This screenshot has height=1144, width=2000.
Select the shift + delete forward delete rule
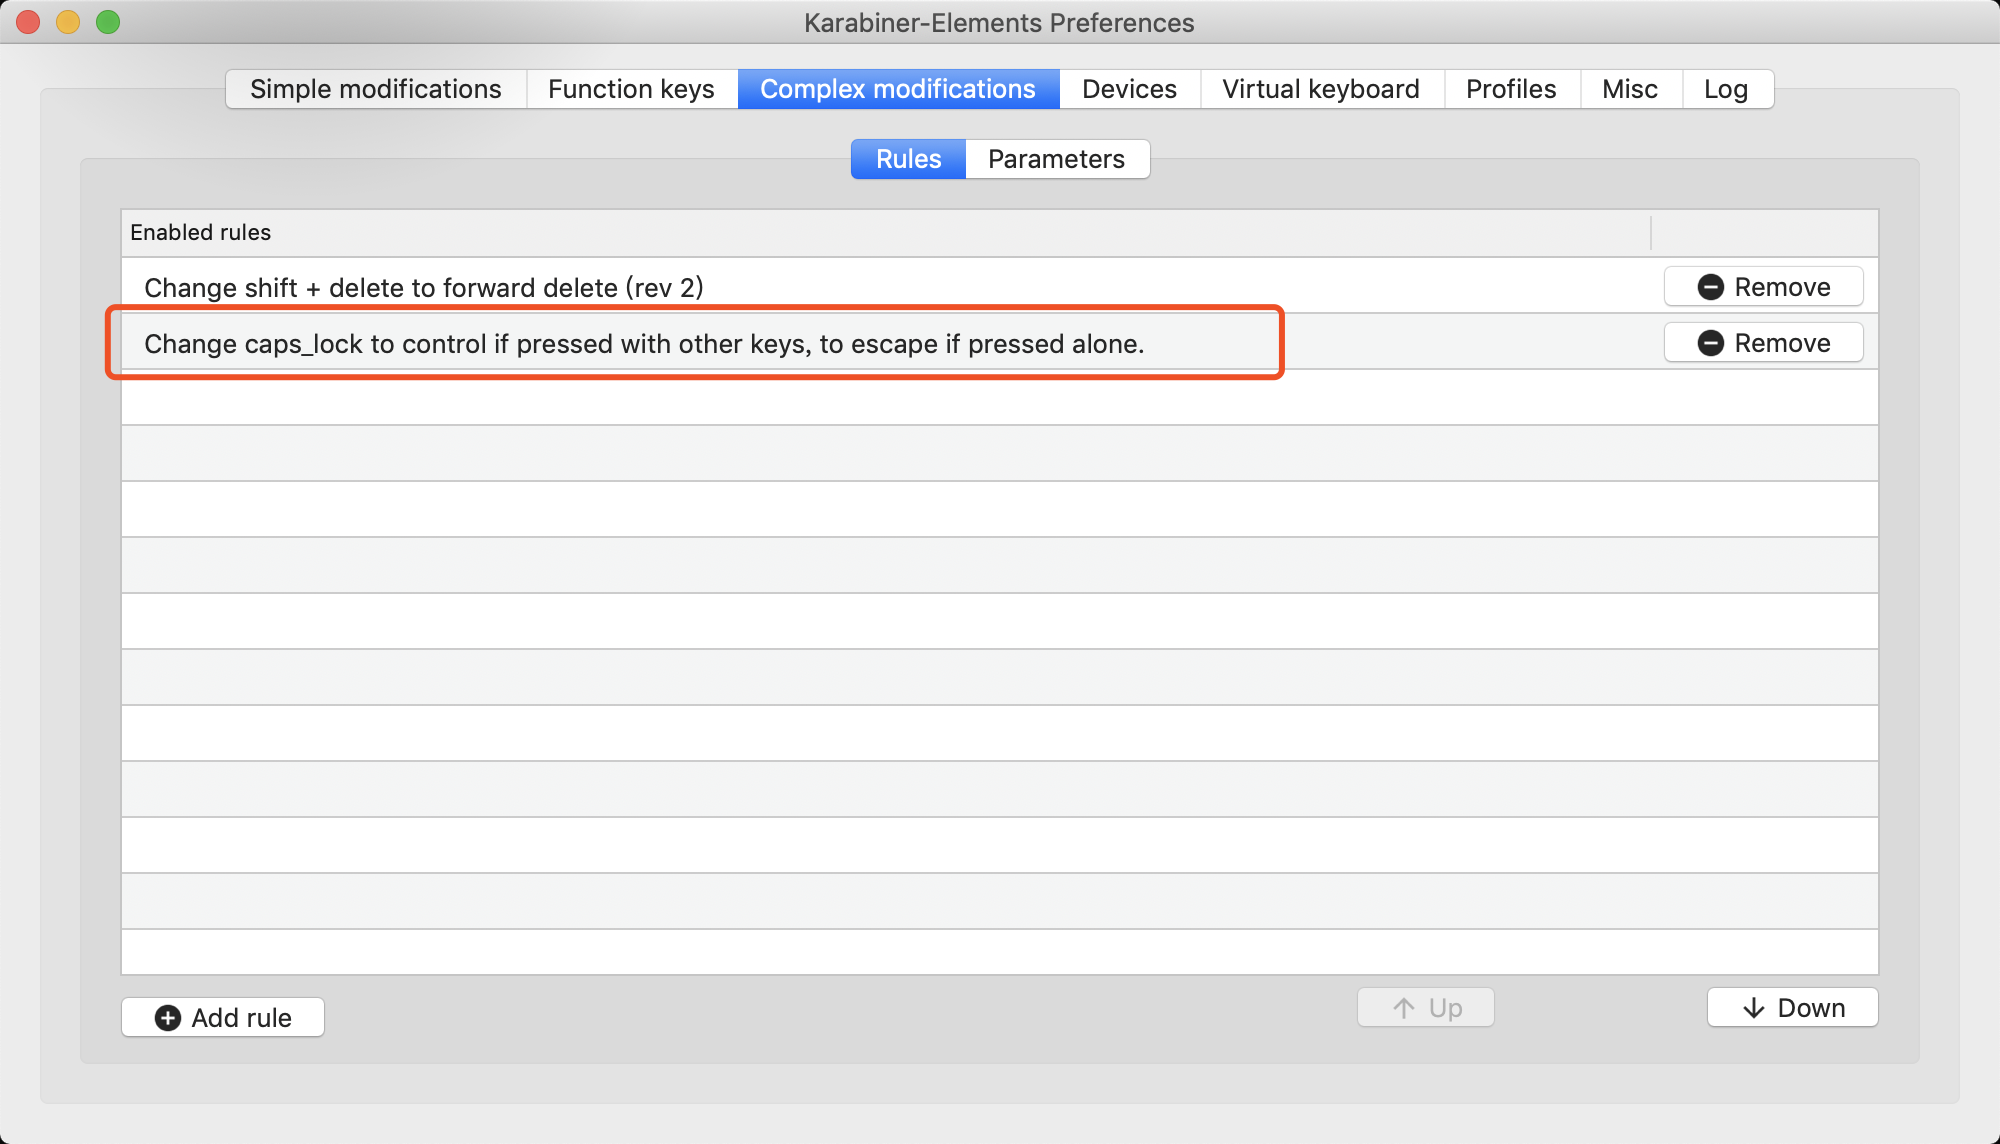424,288
